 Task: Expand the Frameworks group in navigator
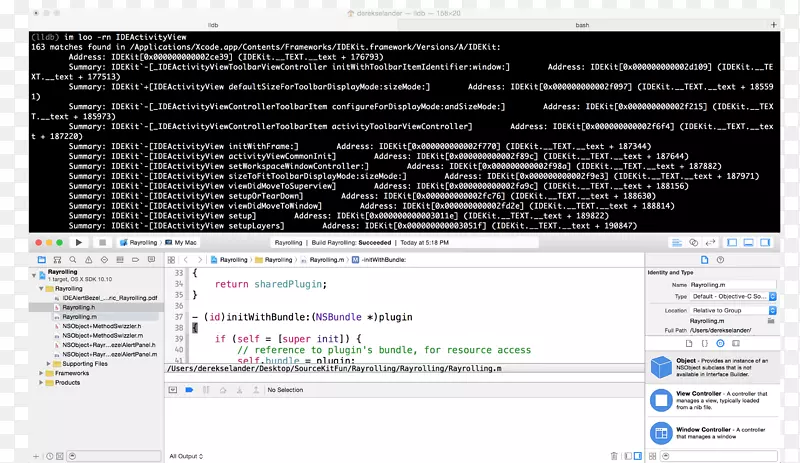tap(42, 373)
